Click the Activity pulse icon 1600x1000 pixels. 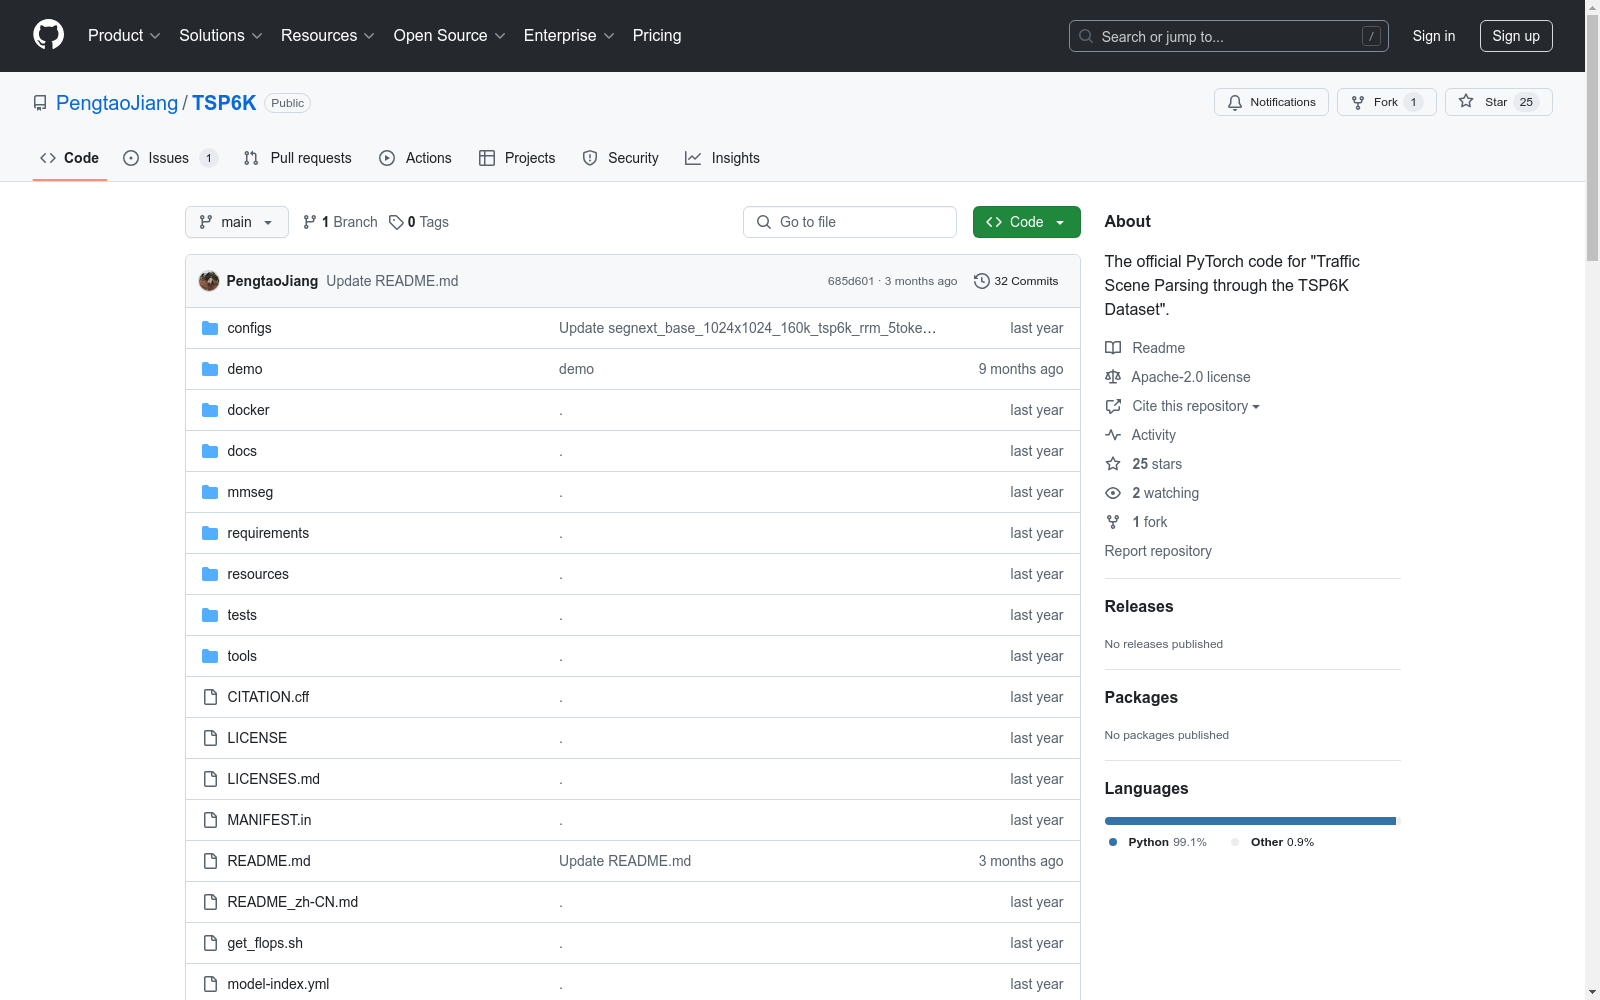pos(1113,435)
